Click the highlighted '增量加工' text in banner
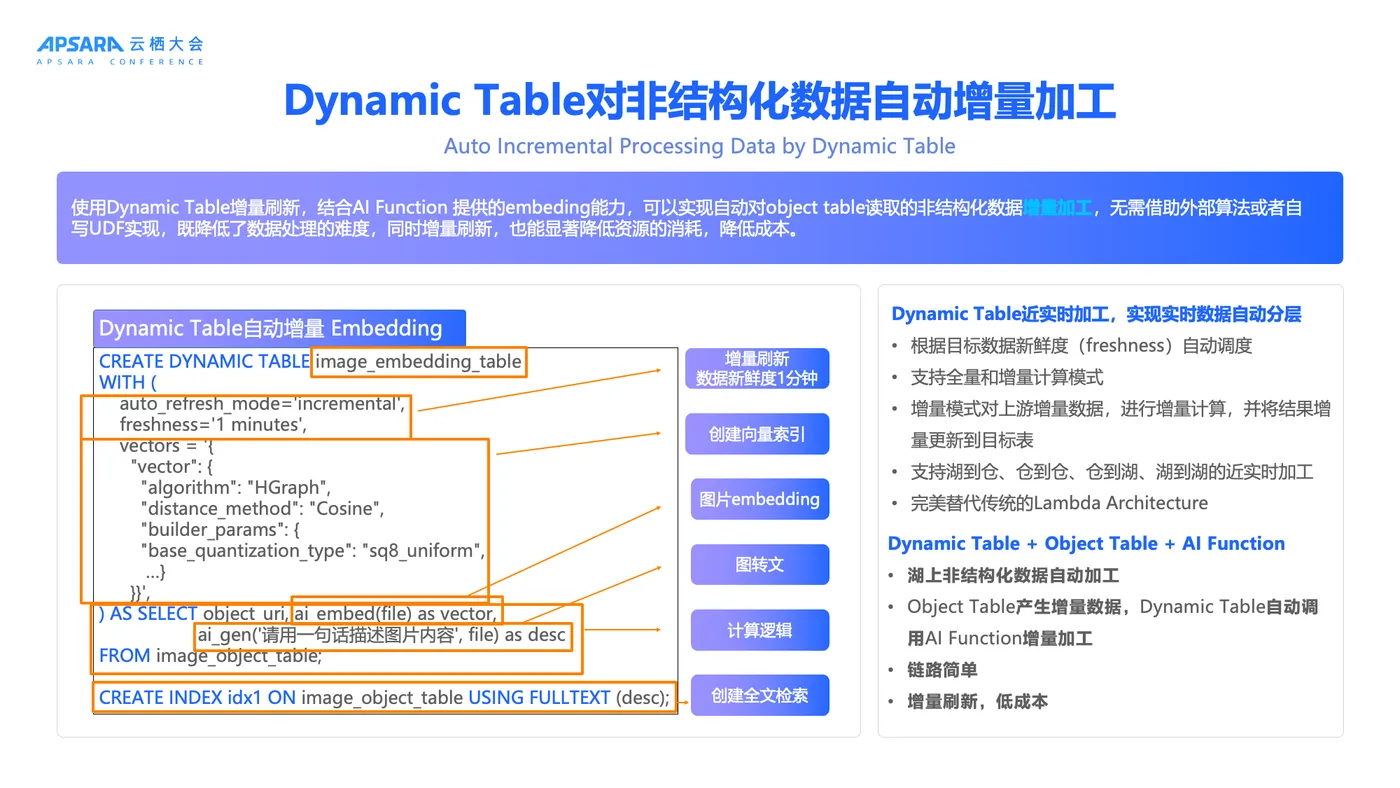Screen dimensions: 1400x788 click(x=1057, y=208)
